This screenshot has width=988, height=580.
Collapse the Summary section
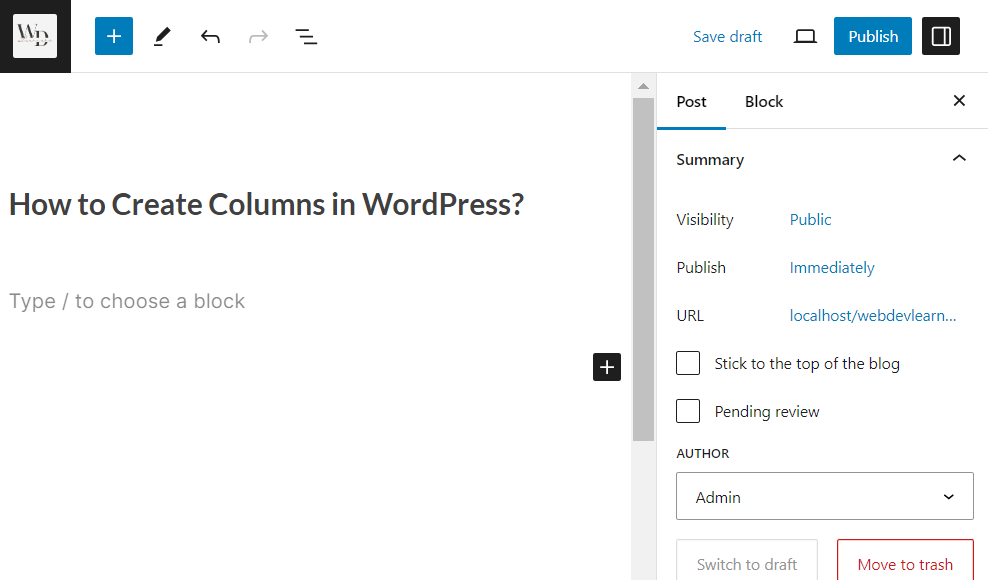pos(959,159)
